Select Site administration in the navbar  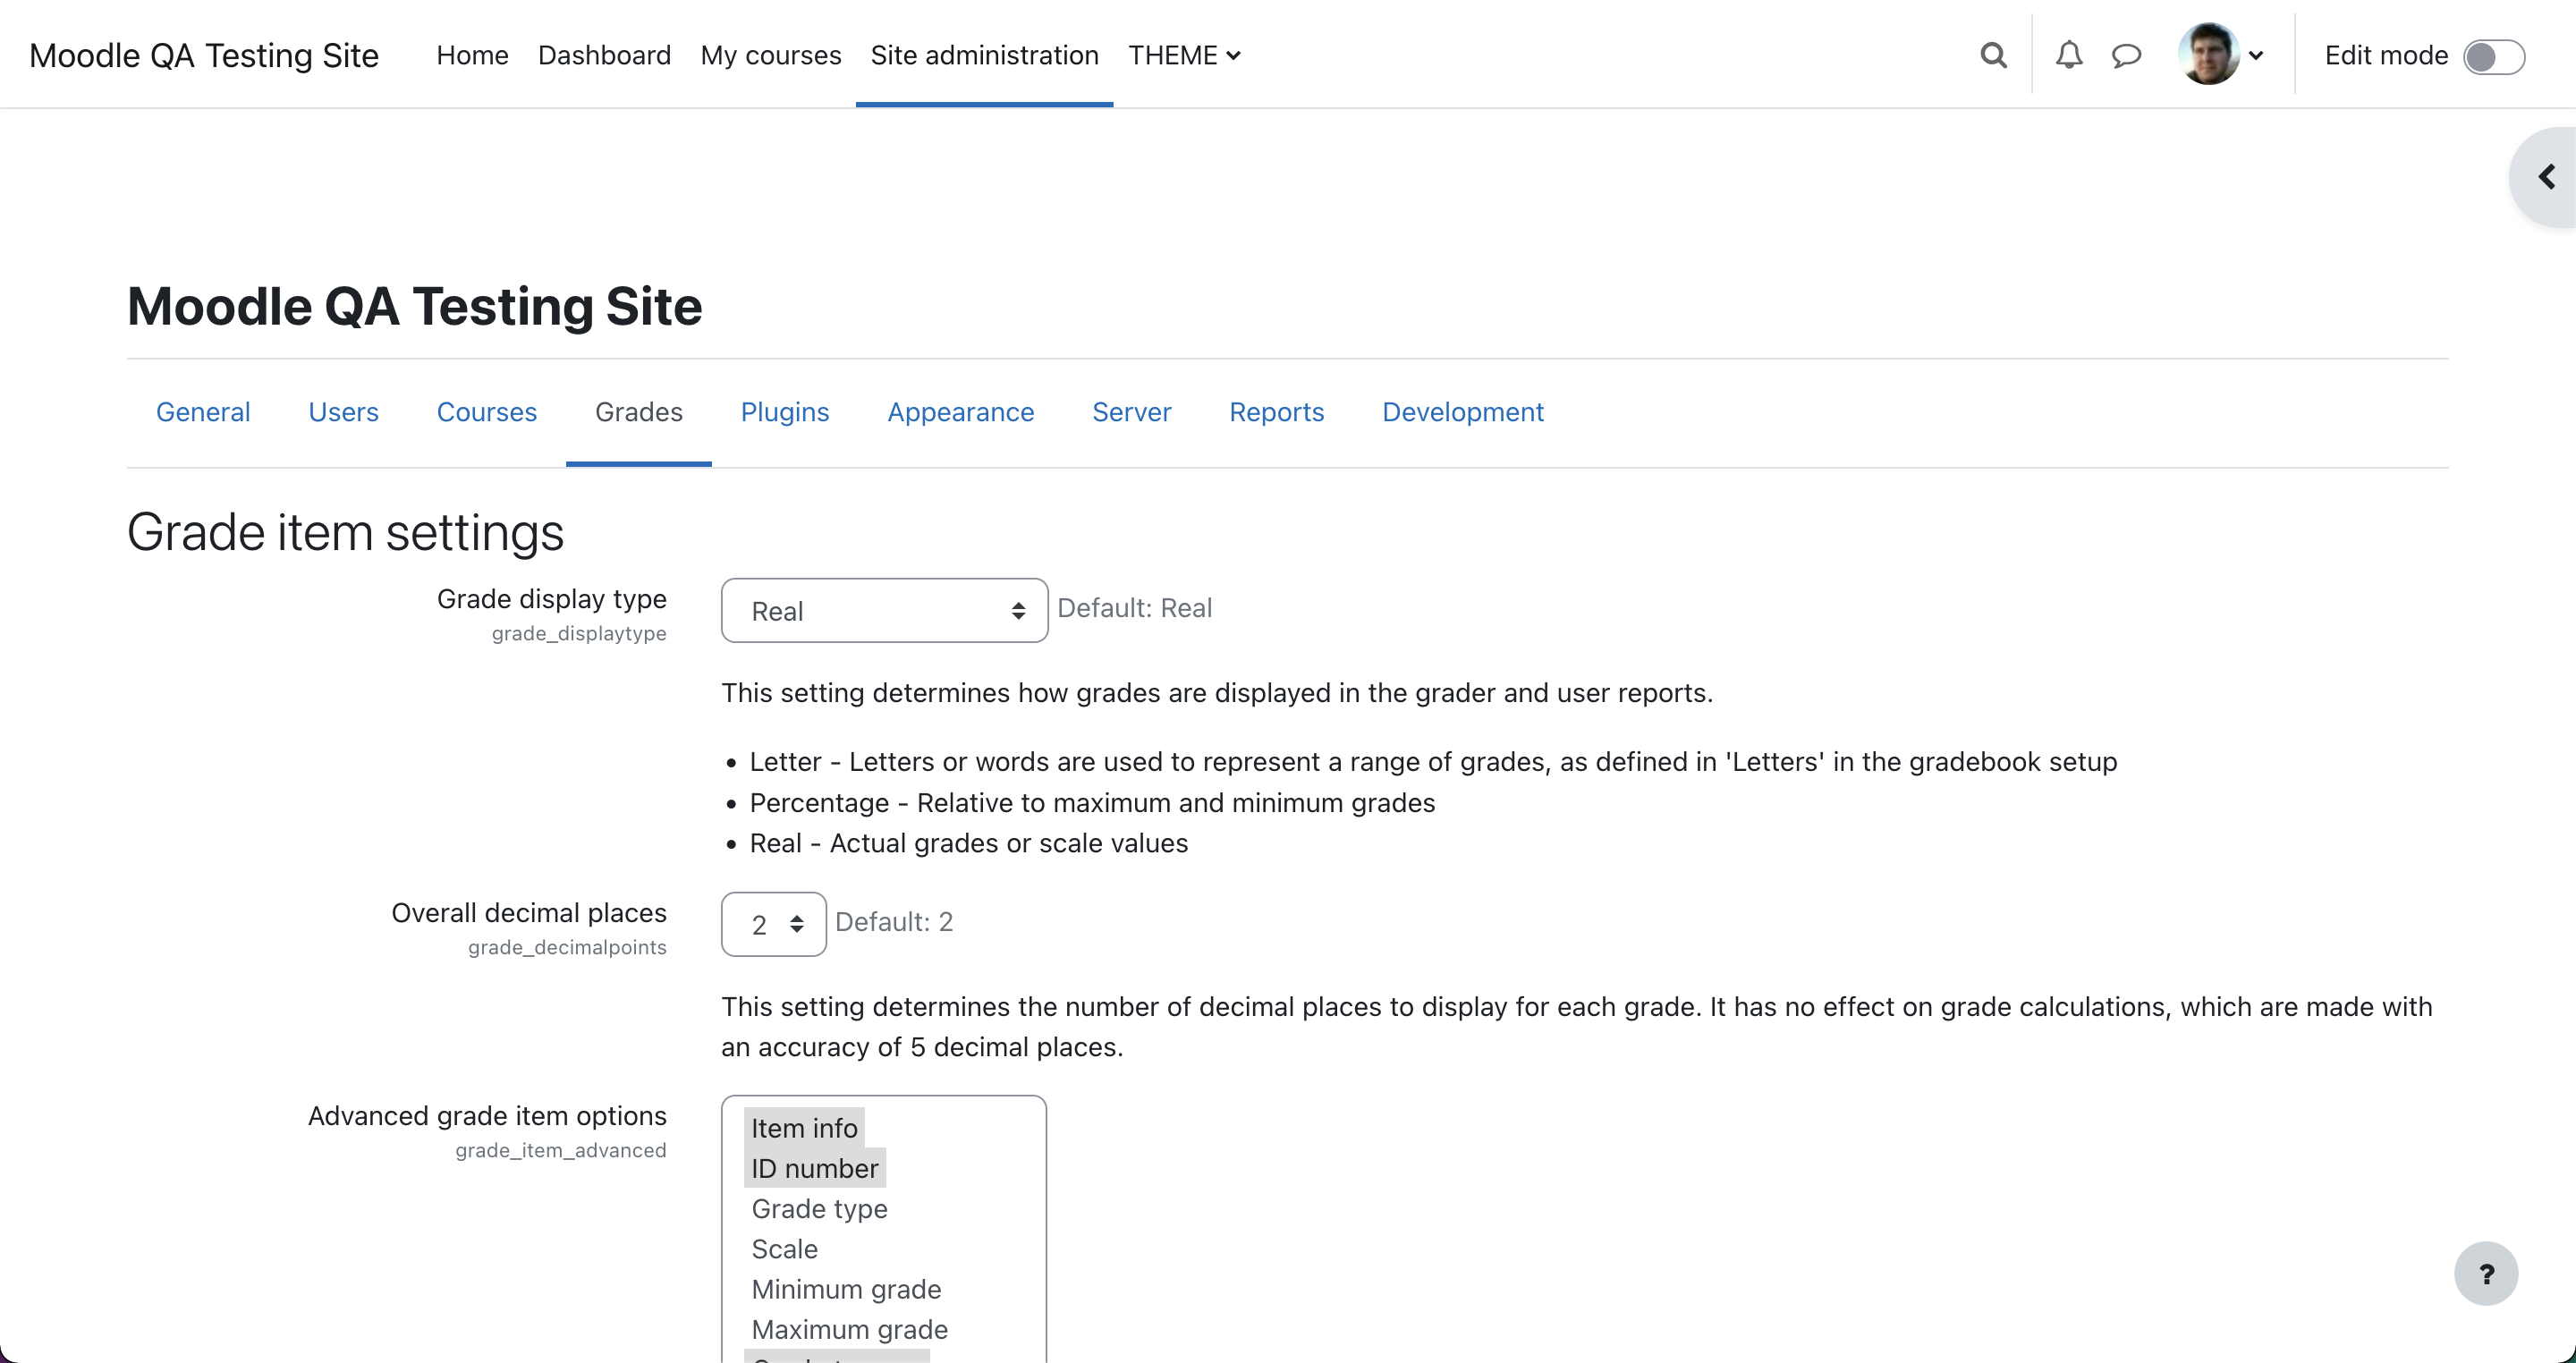coord(984,55)
